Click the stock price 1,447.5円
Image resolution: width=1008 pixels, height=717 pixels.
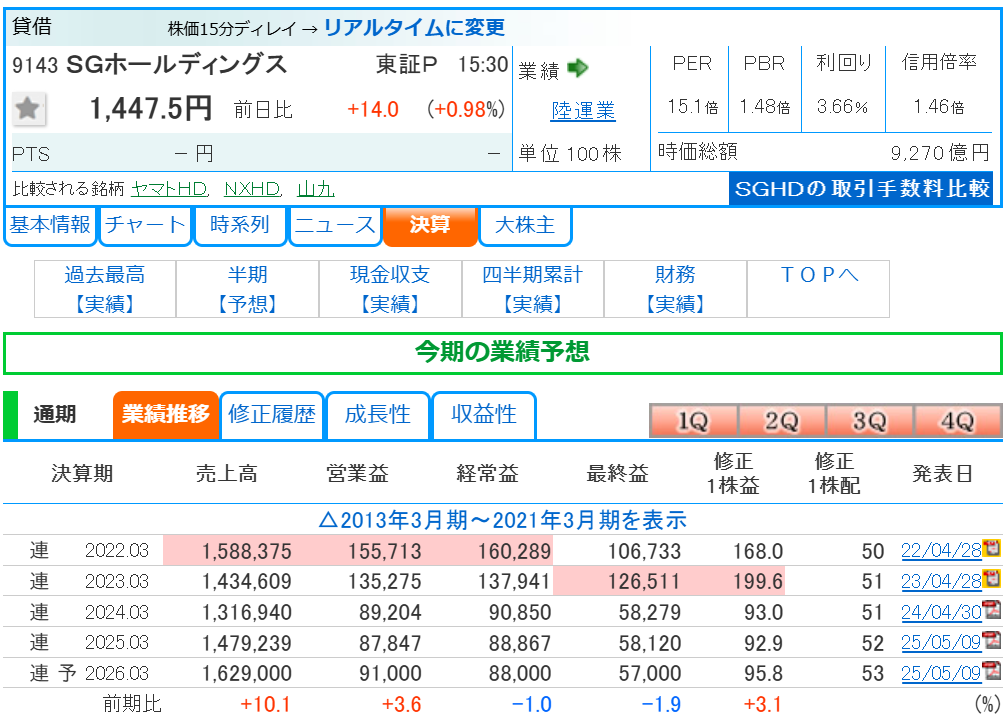pos(151,108)
